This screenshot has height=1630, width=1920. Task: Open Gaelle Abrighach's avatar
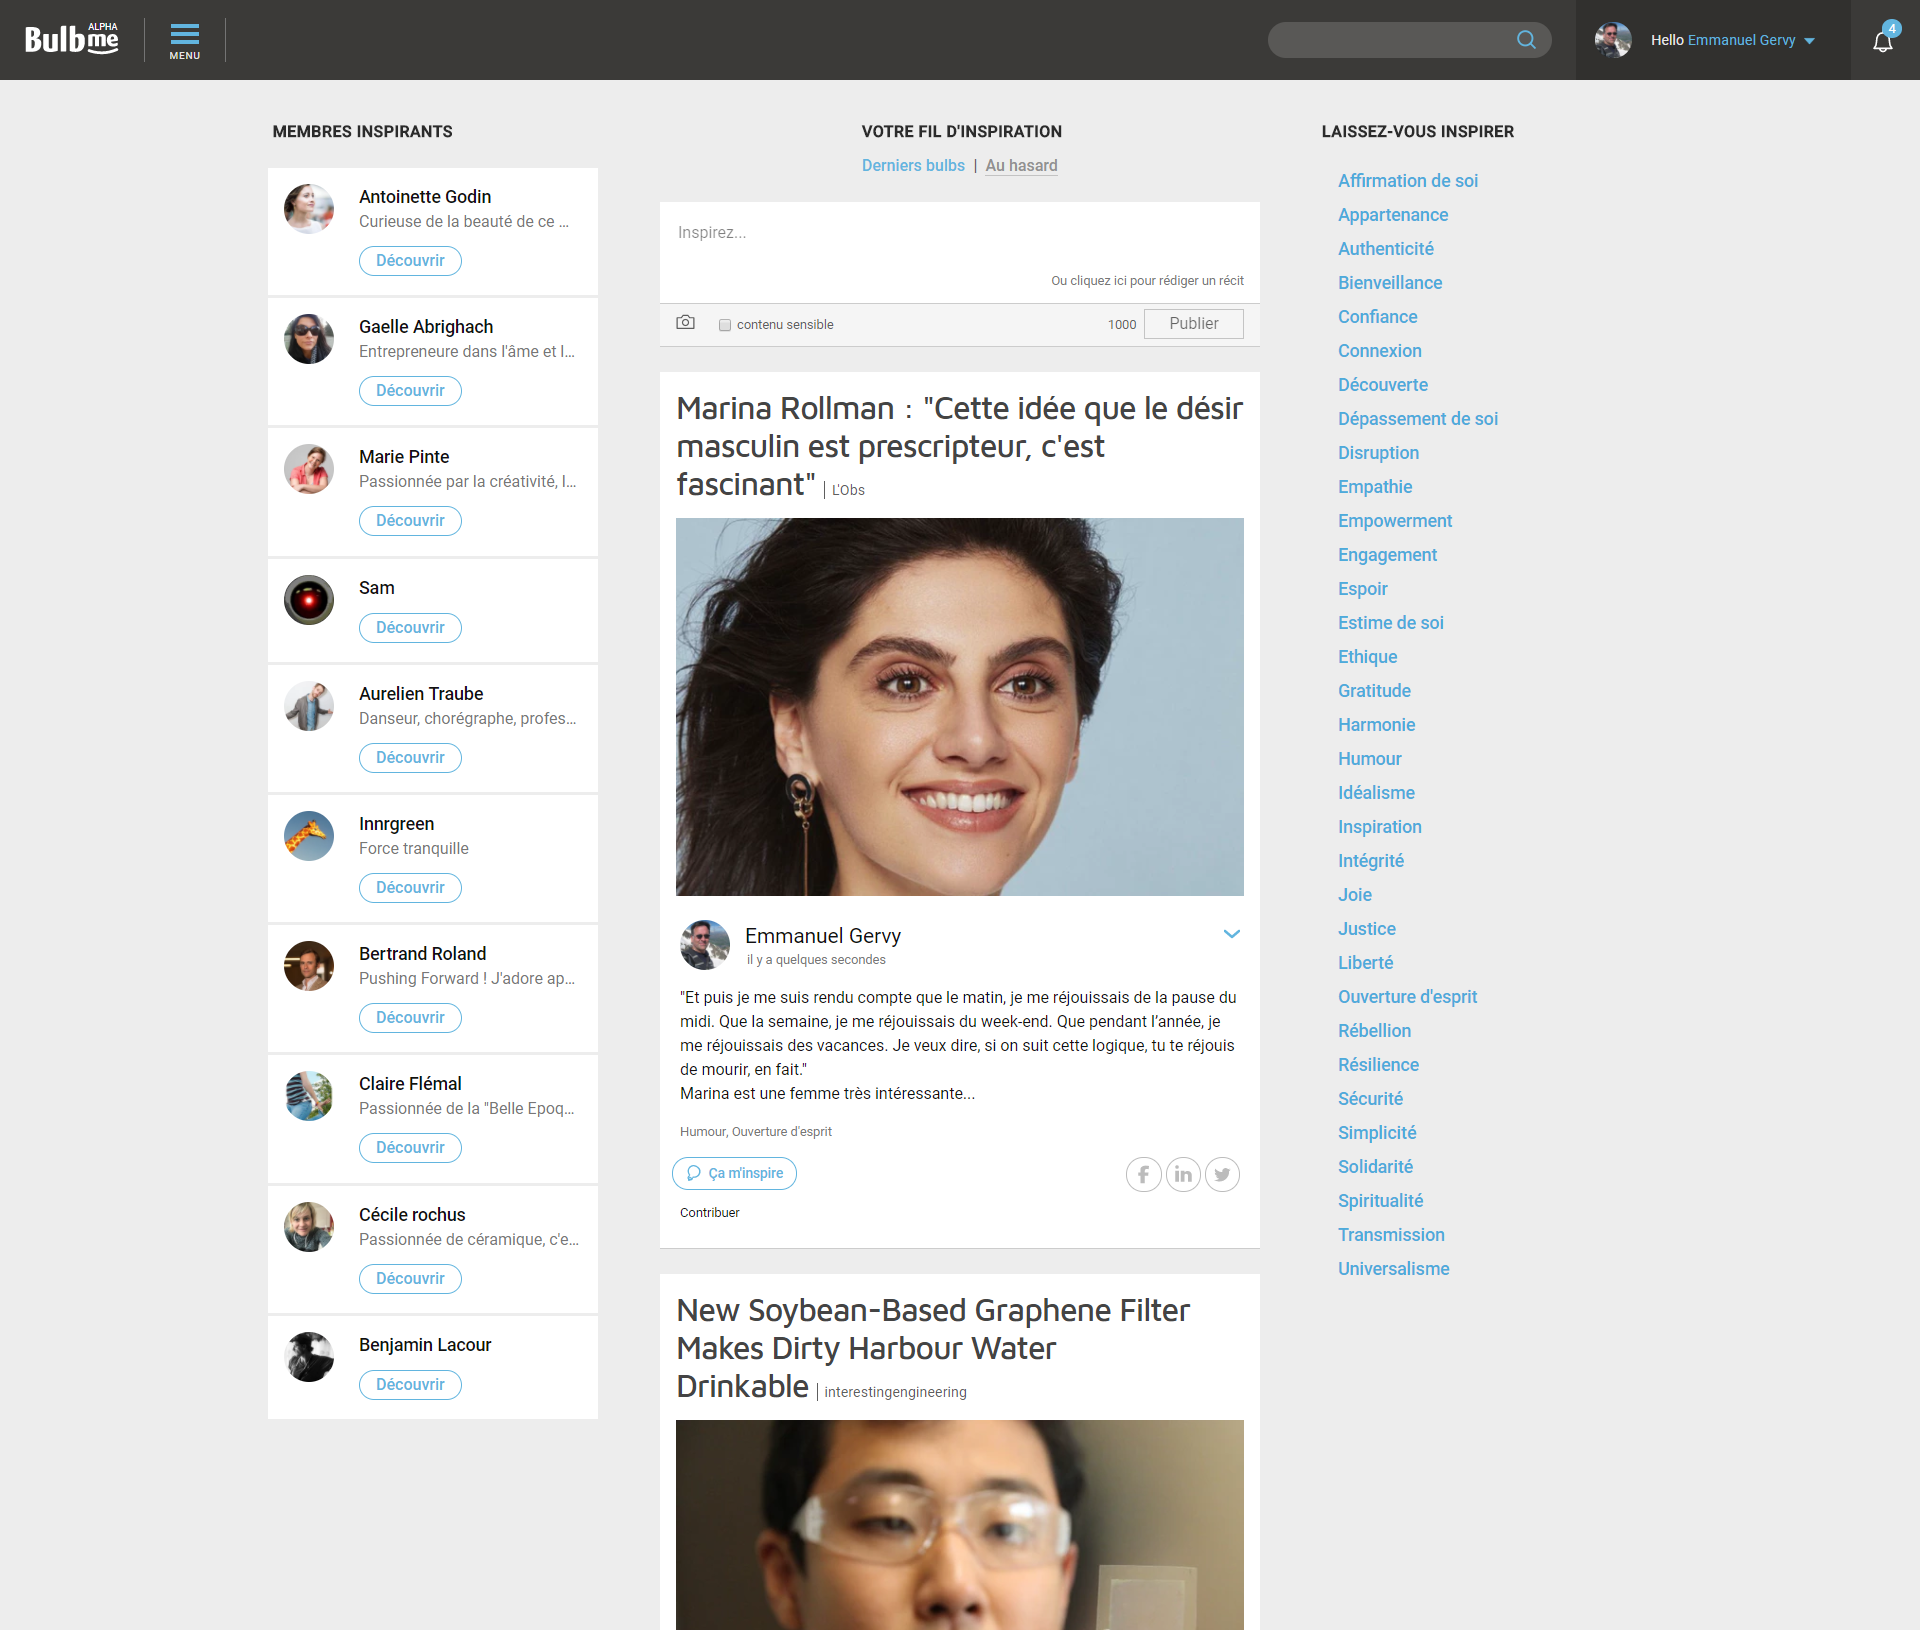(x=309, y=339)
